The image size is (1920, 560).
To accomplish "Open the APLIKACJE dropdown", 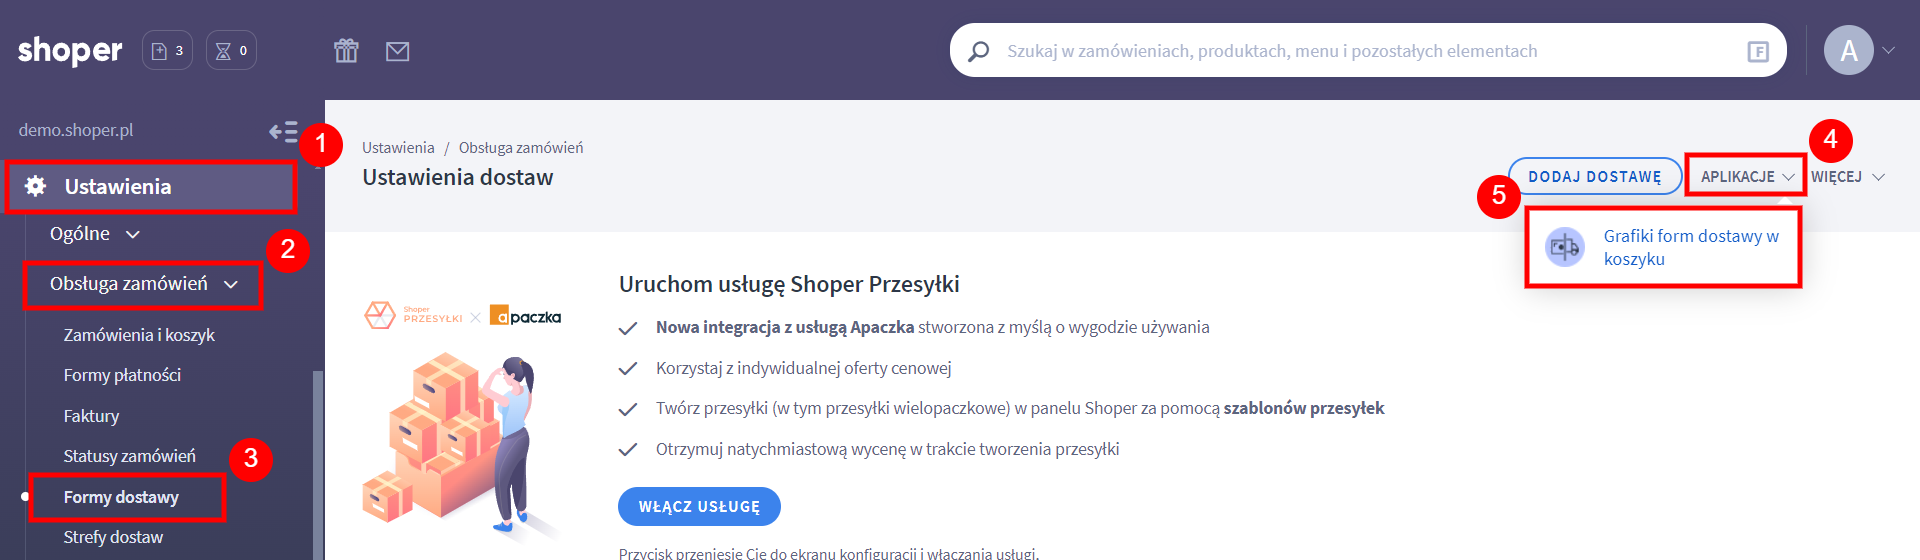I will 1746,177.
